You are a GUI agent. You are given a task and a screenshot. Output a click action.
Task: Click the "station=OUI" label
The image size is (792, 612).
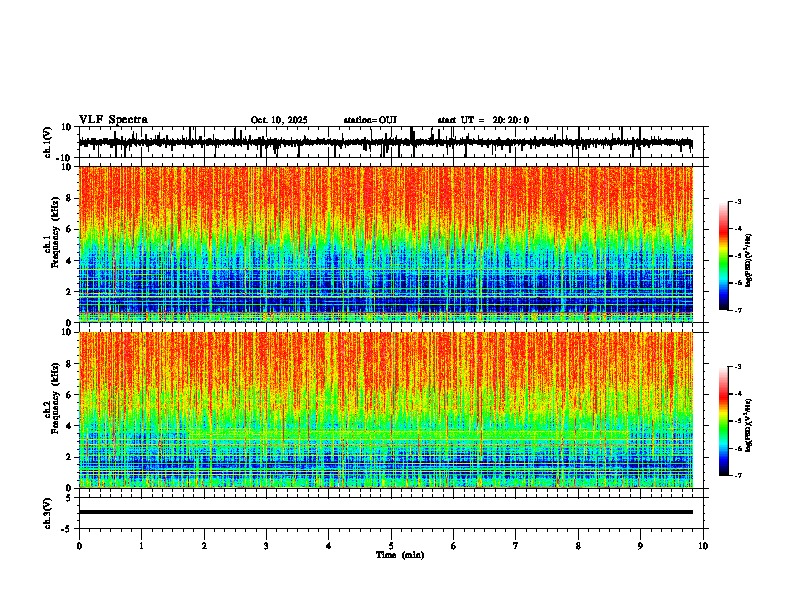(370, 120)
